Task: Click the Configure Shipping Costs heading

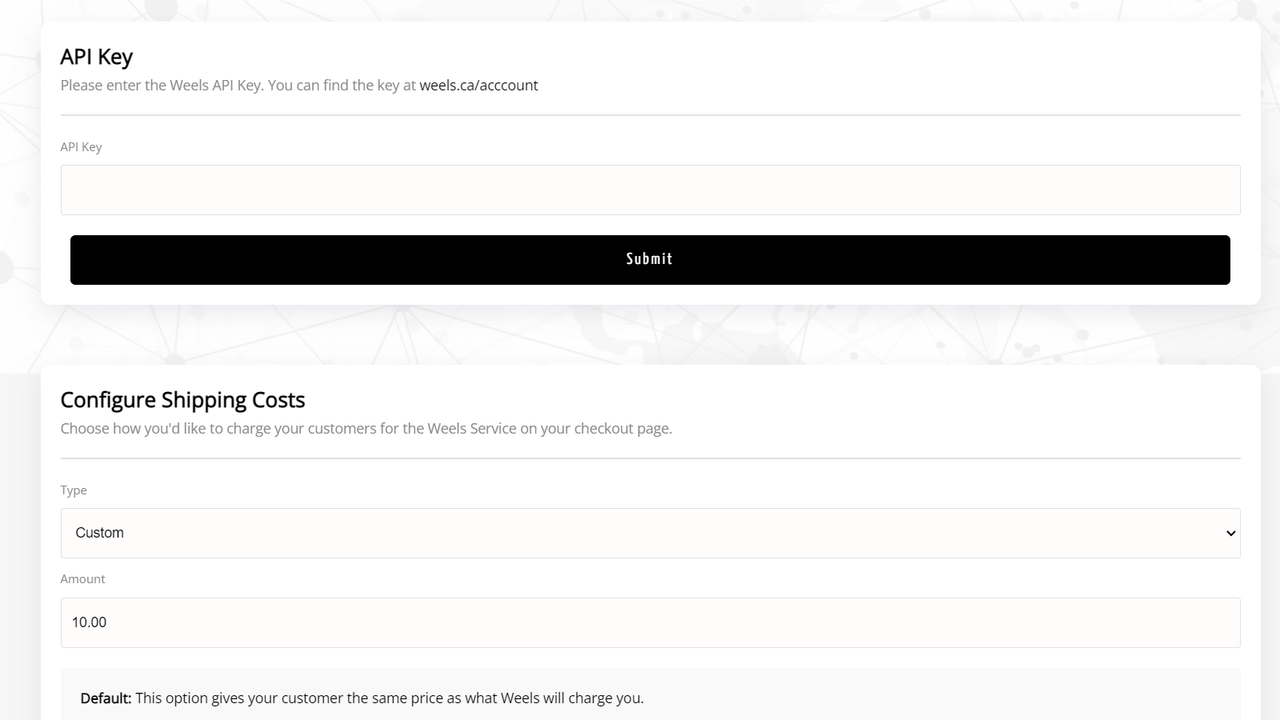Action: click(183, 399)
